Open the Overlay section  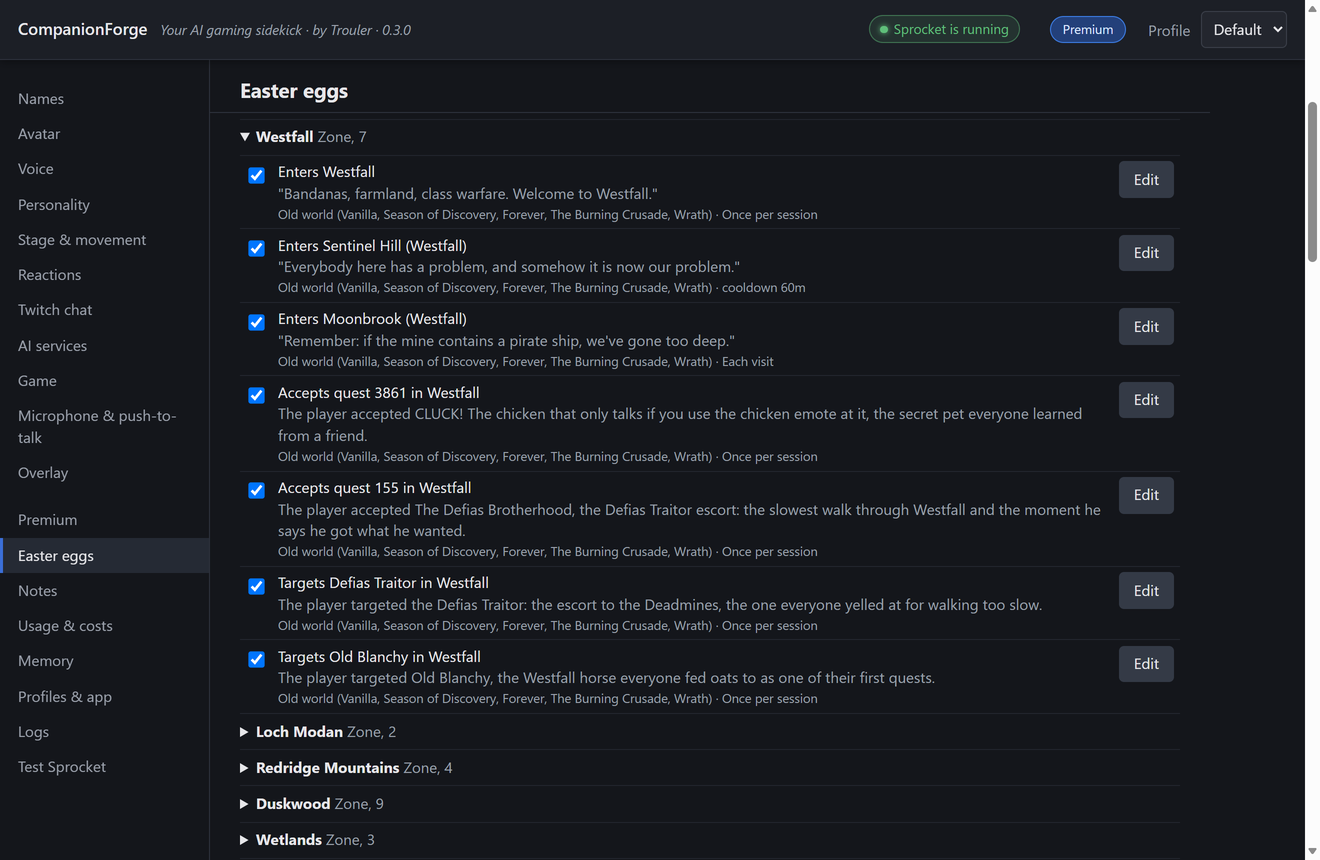point(105,473)
